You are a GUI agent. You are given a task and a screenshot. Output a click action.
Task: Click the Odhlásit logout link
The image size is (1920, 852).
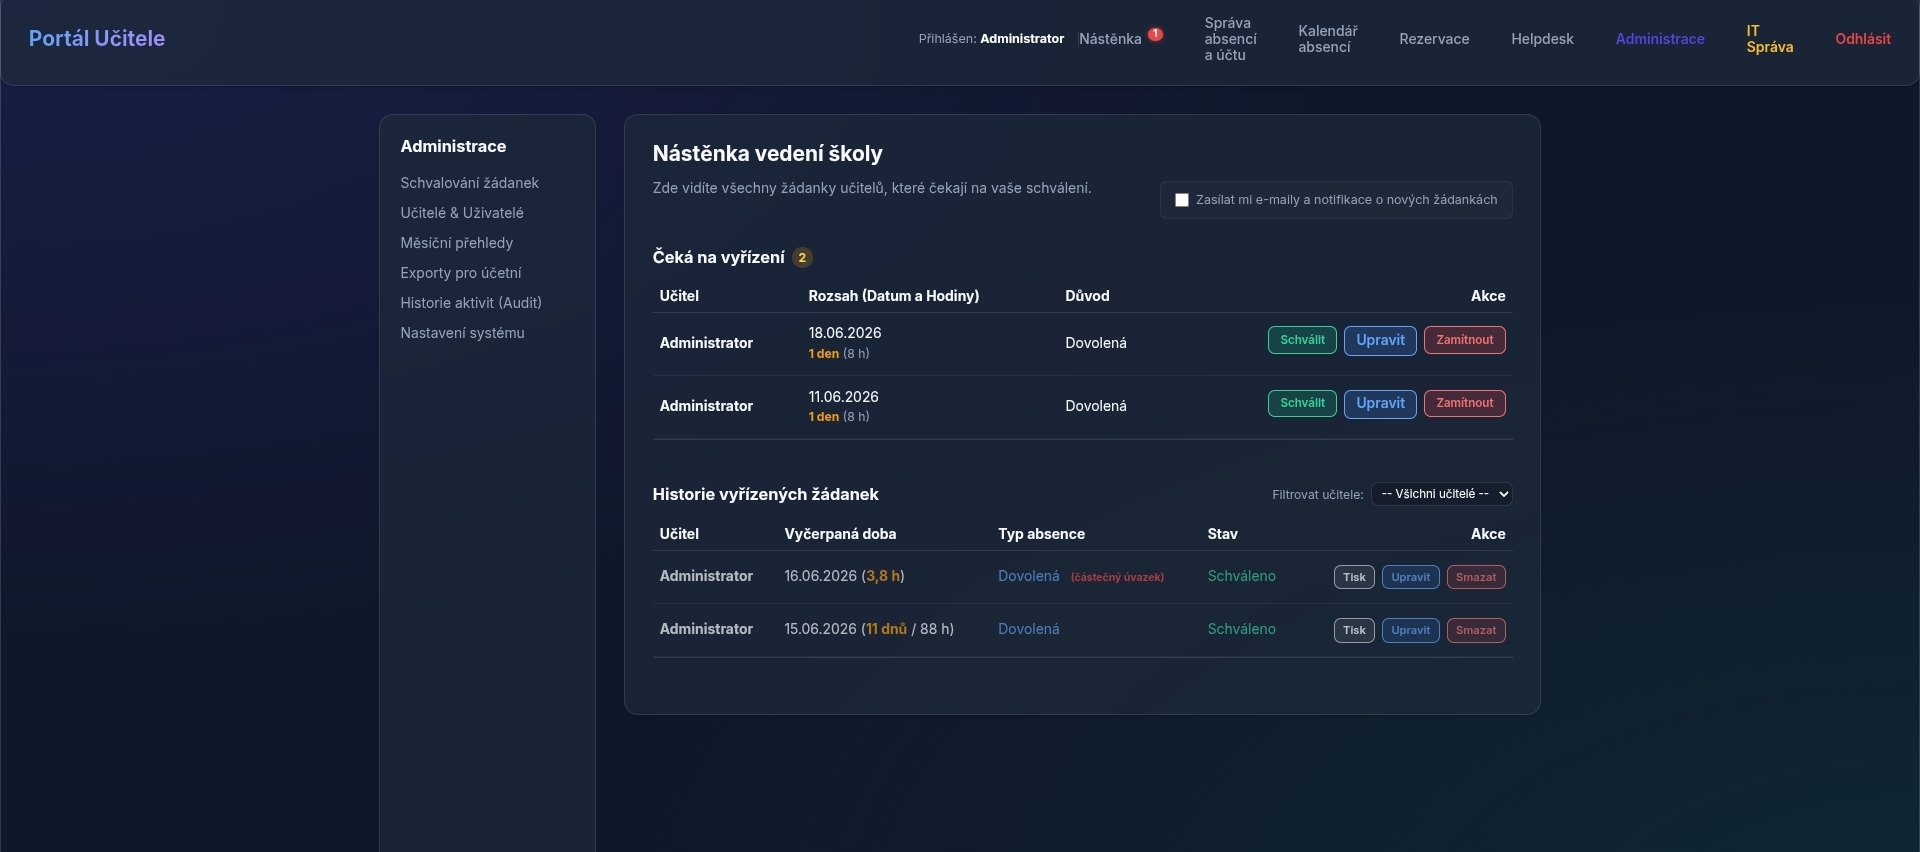coord(1862,39)
